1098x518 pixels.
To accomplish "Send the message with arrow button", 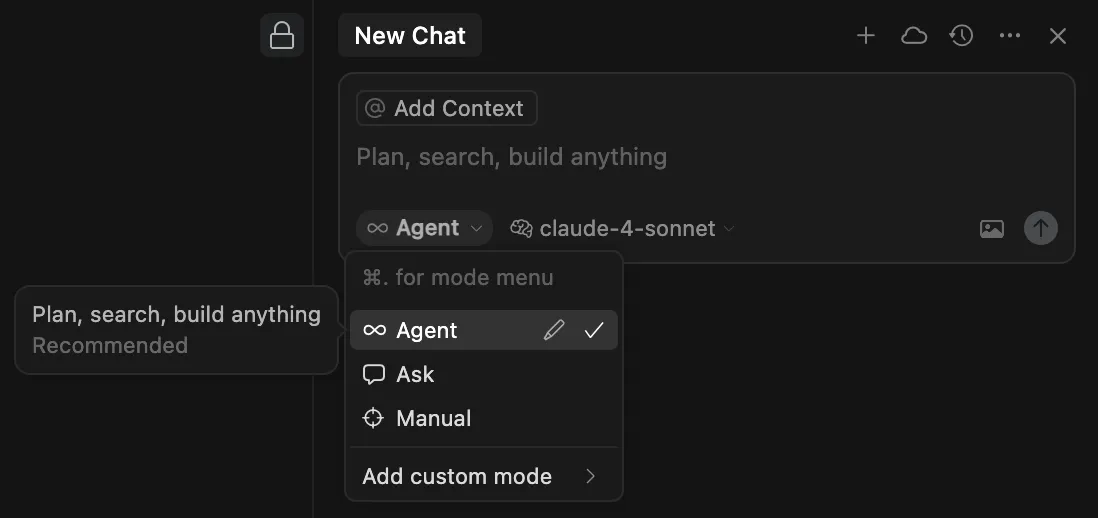I will tap(1041, 228).
